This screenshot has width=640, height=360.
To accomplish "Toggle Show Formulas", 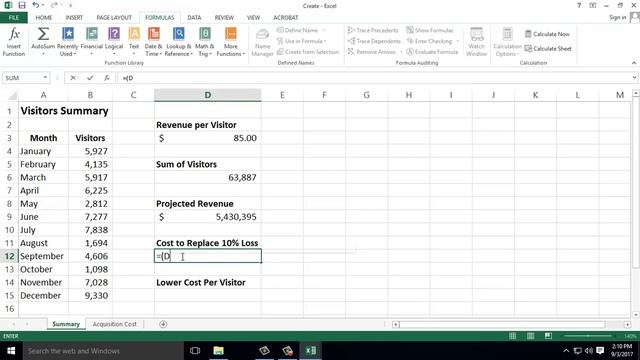I will click(x=430, y=30).
